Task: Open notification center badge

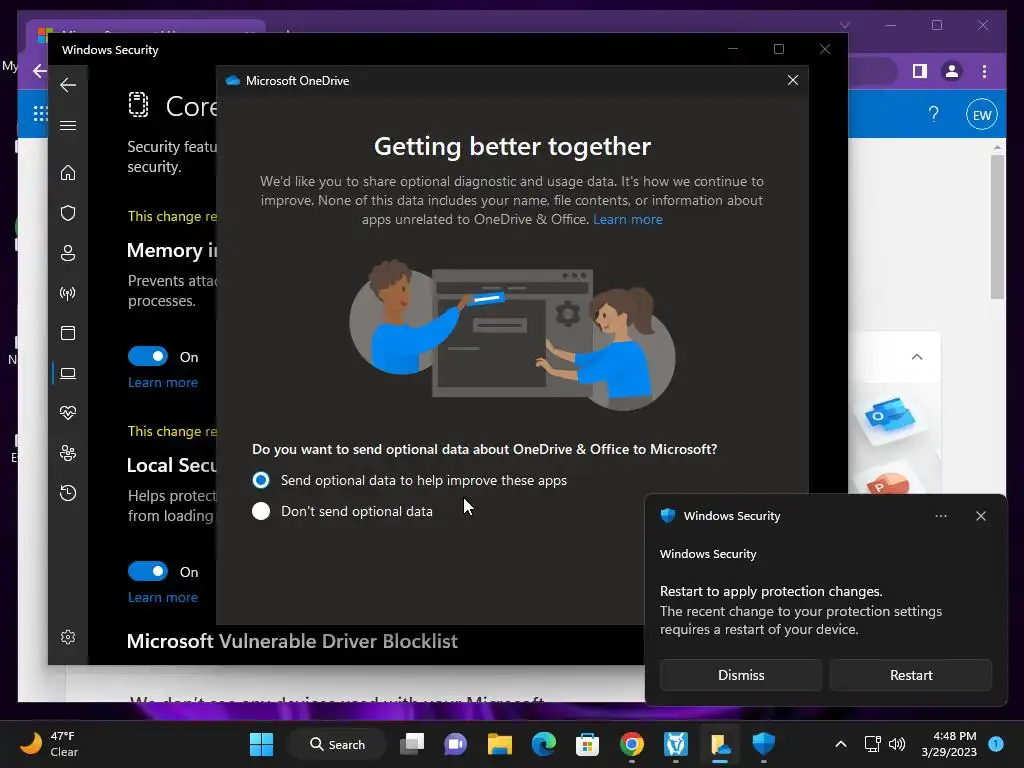Action: tap(996, 744)
